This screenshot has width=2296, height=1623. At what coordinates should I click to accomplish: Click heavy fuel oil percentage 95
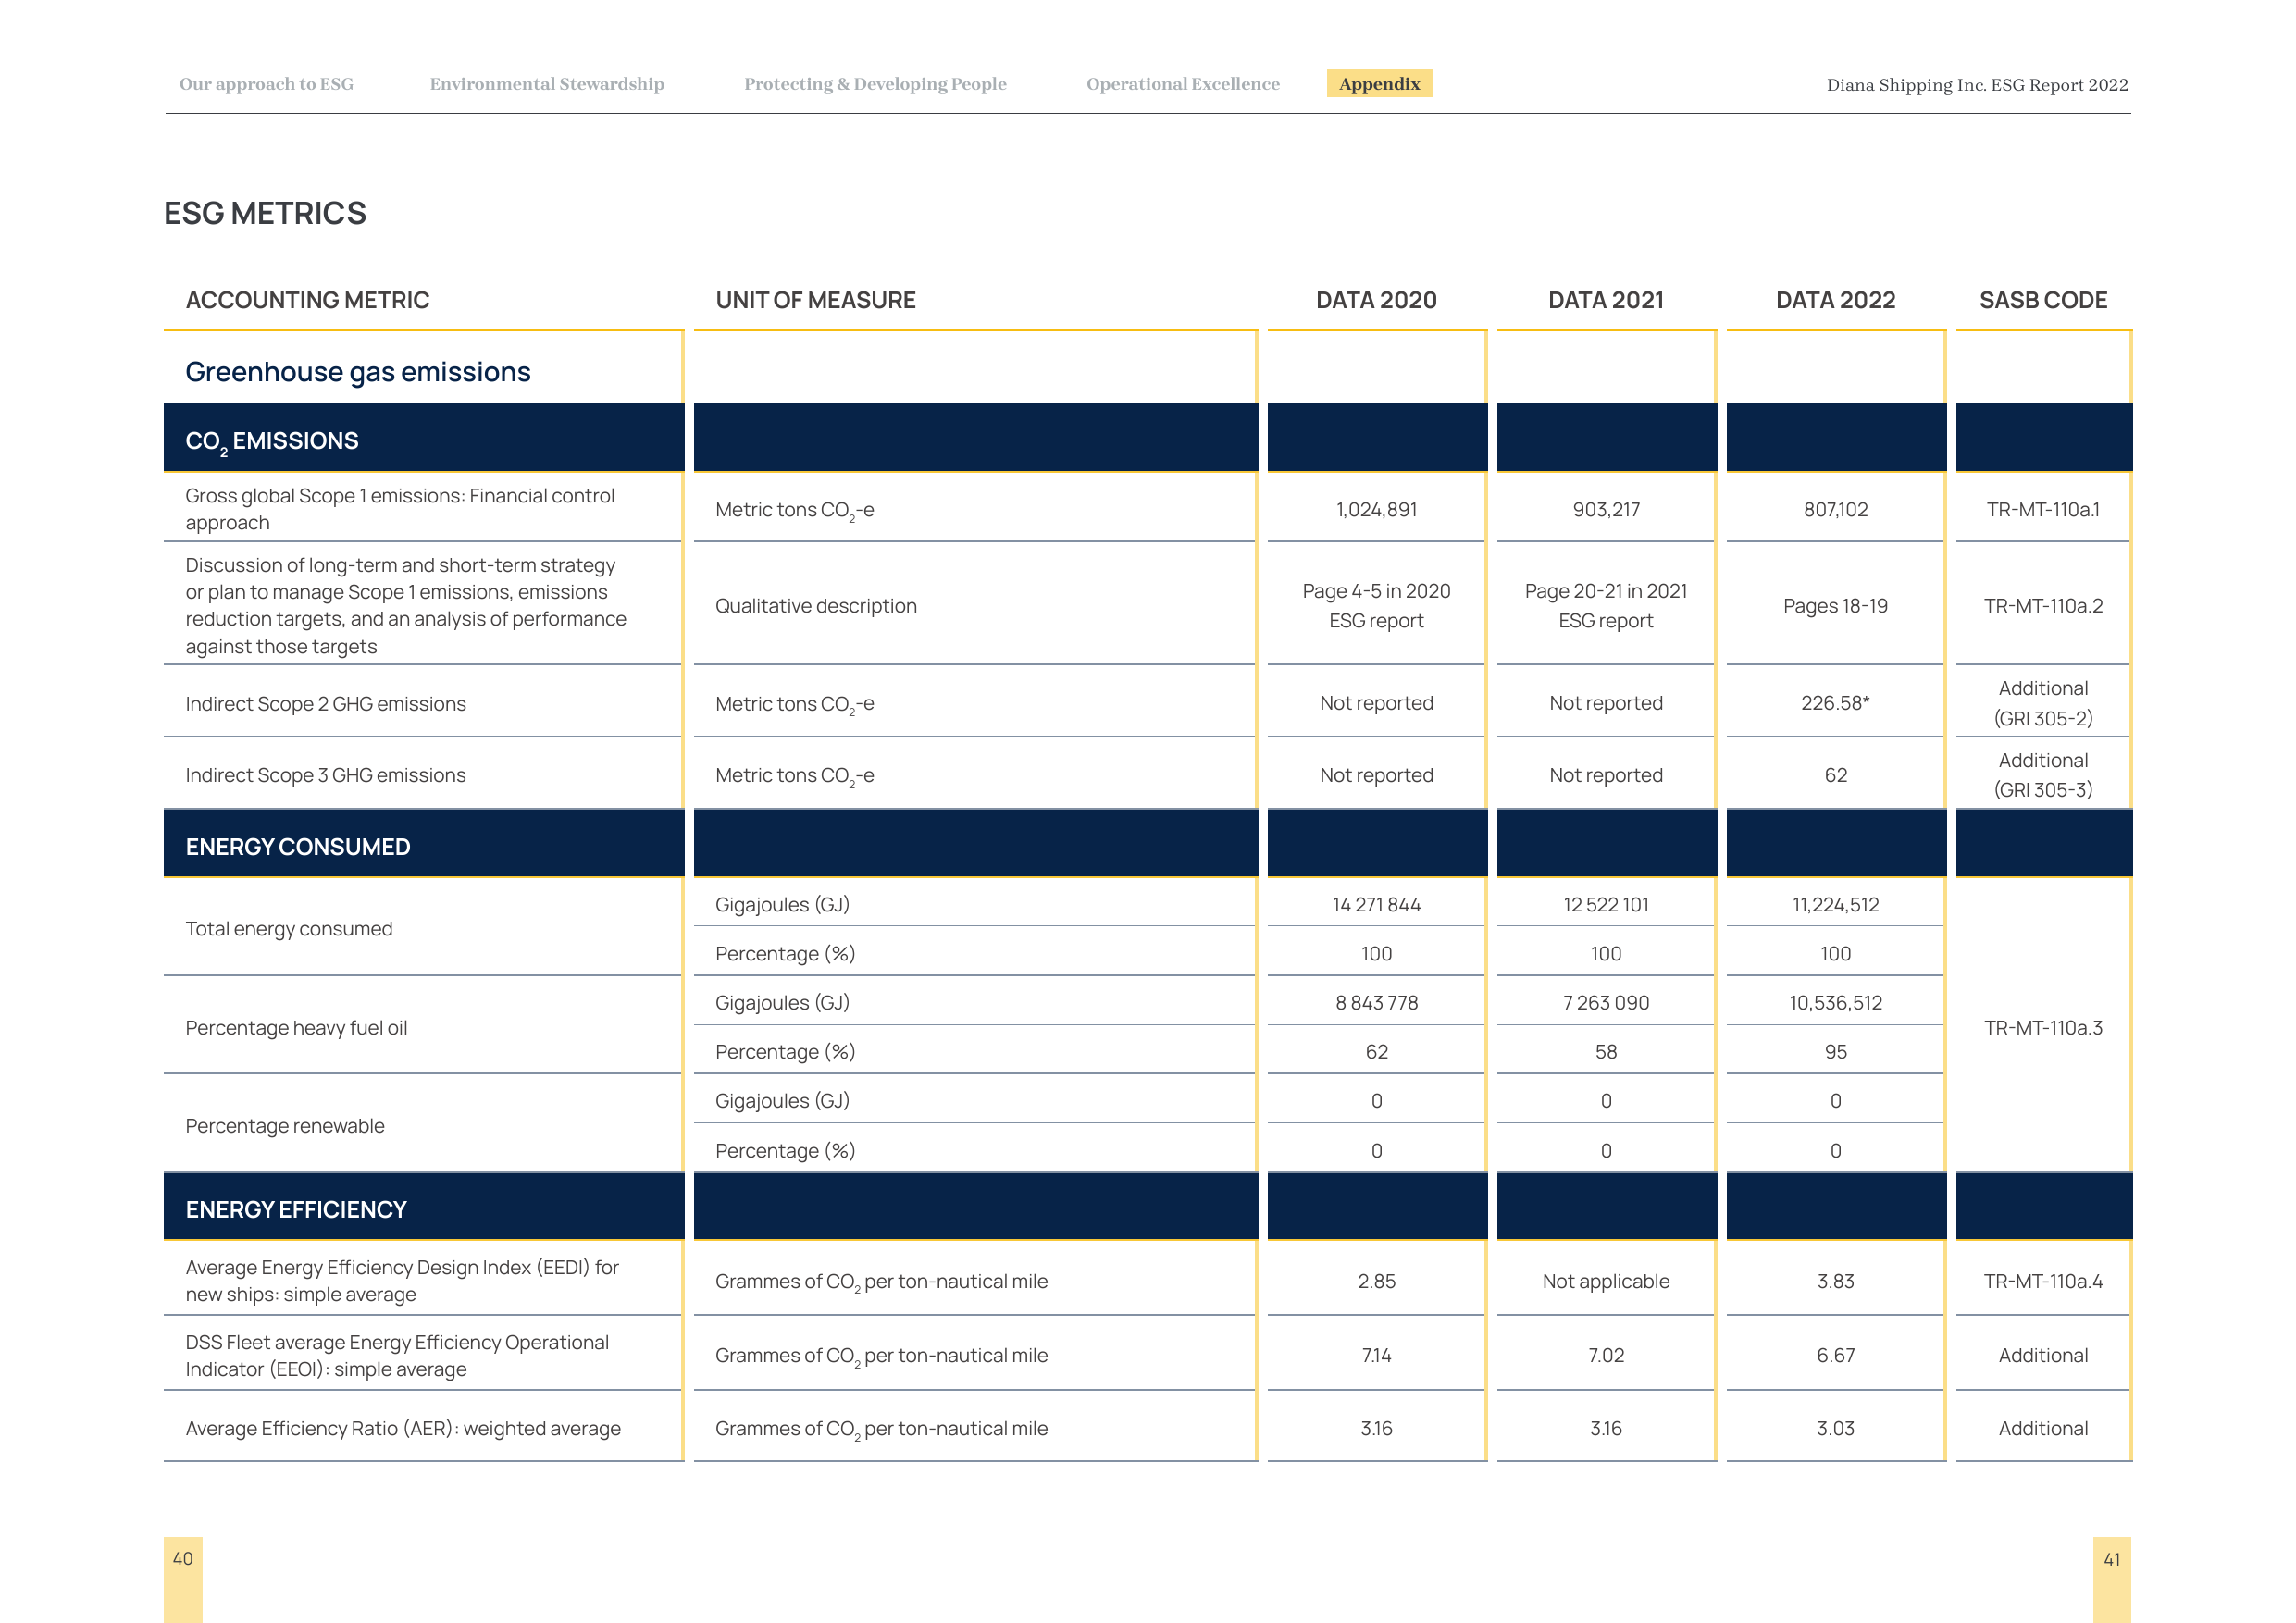(x=1835, y=1052)
